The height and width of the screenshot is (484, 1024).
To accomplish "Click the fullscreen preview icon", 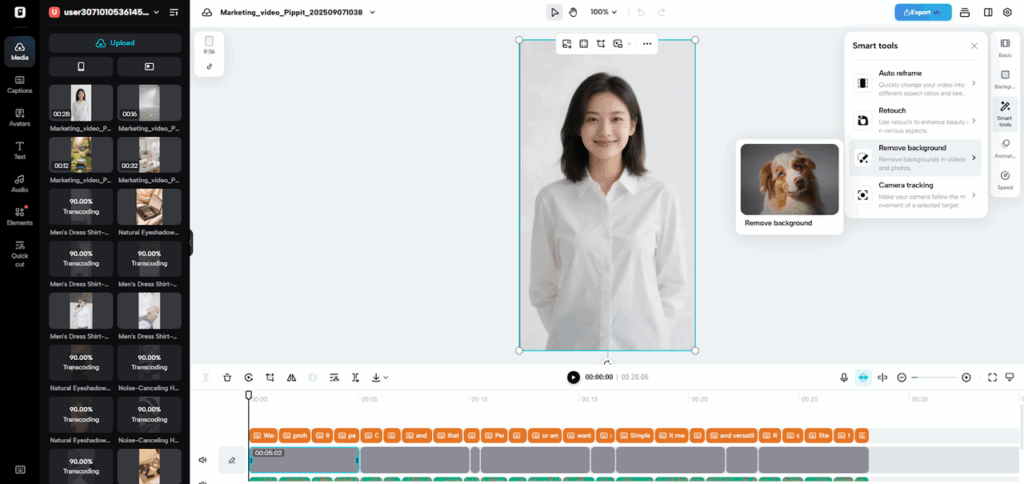I will [x=992, y=377].
